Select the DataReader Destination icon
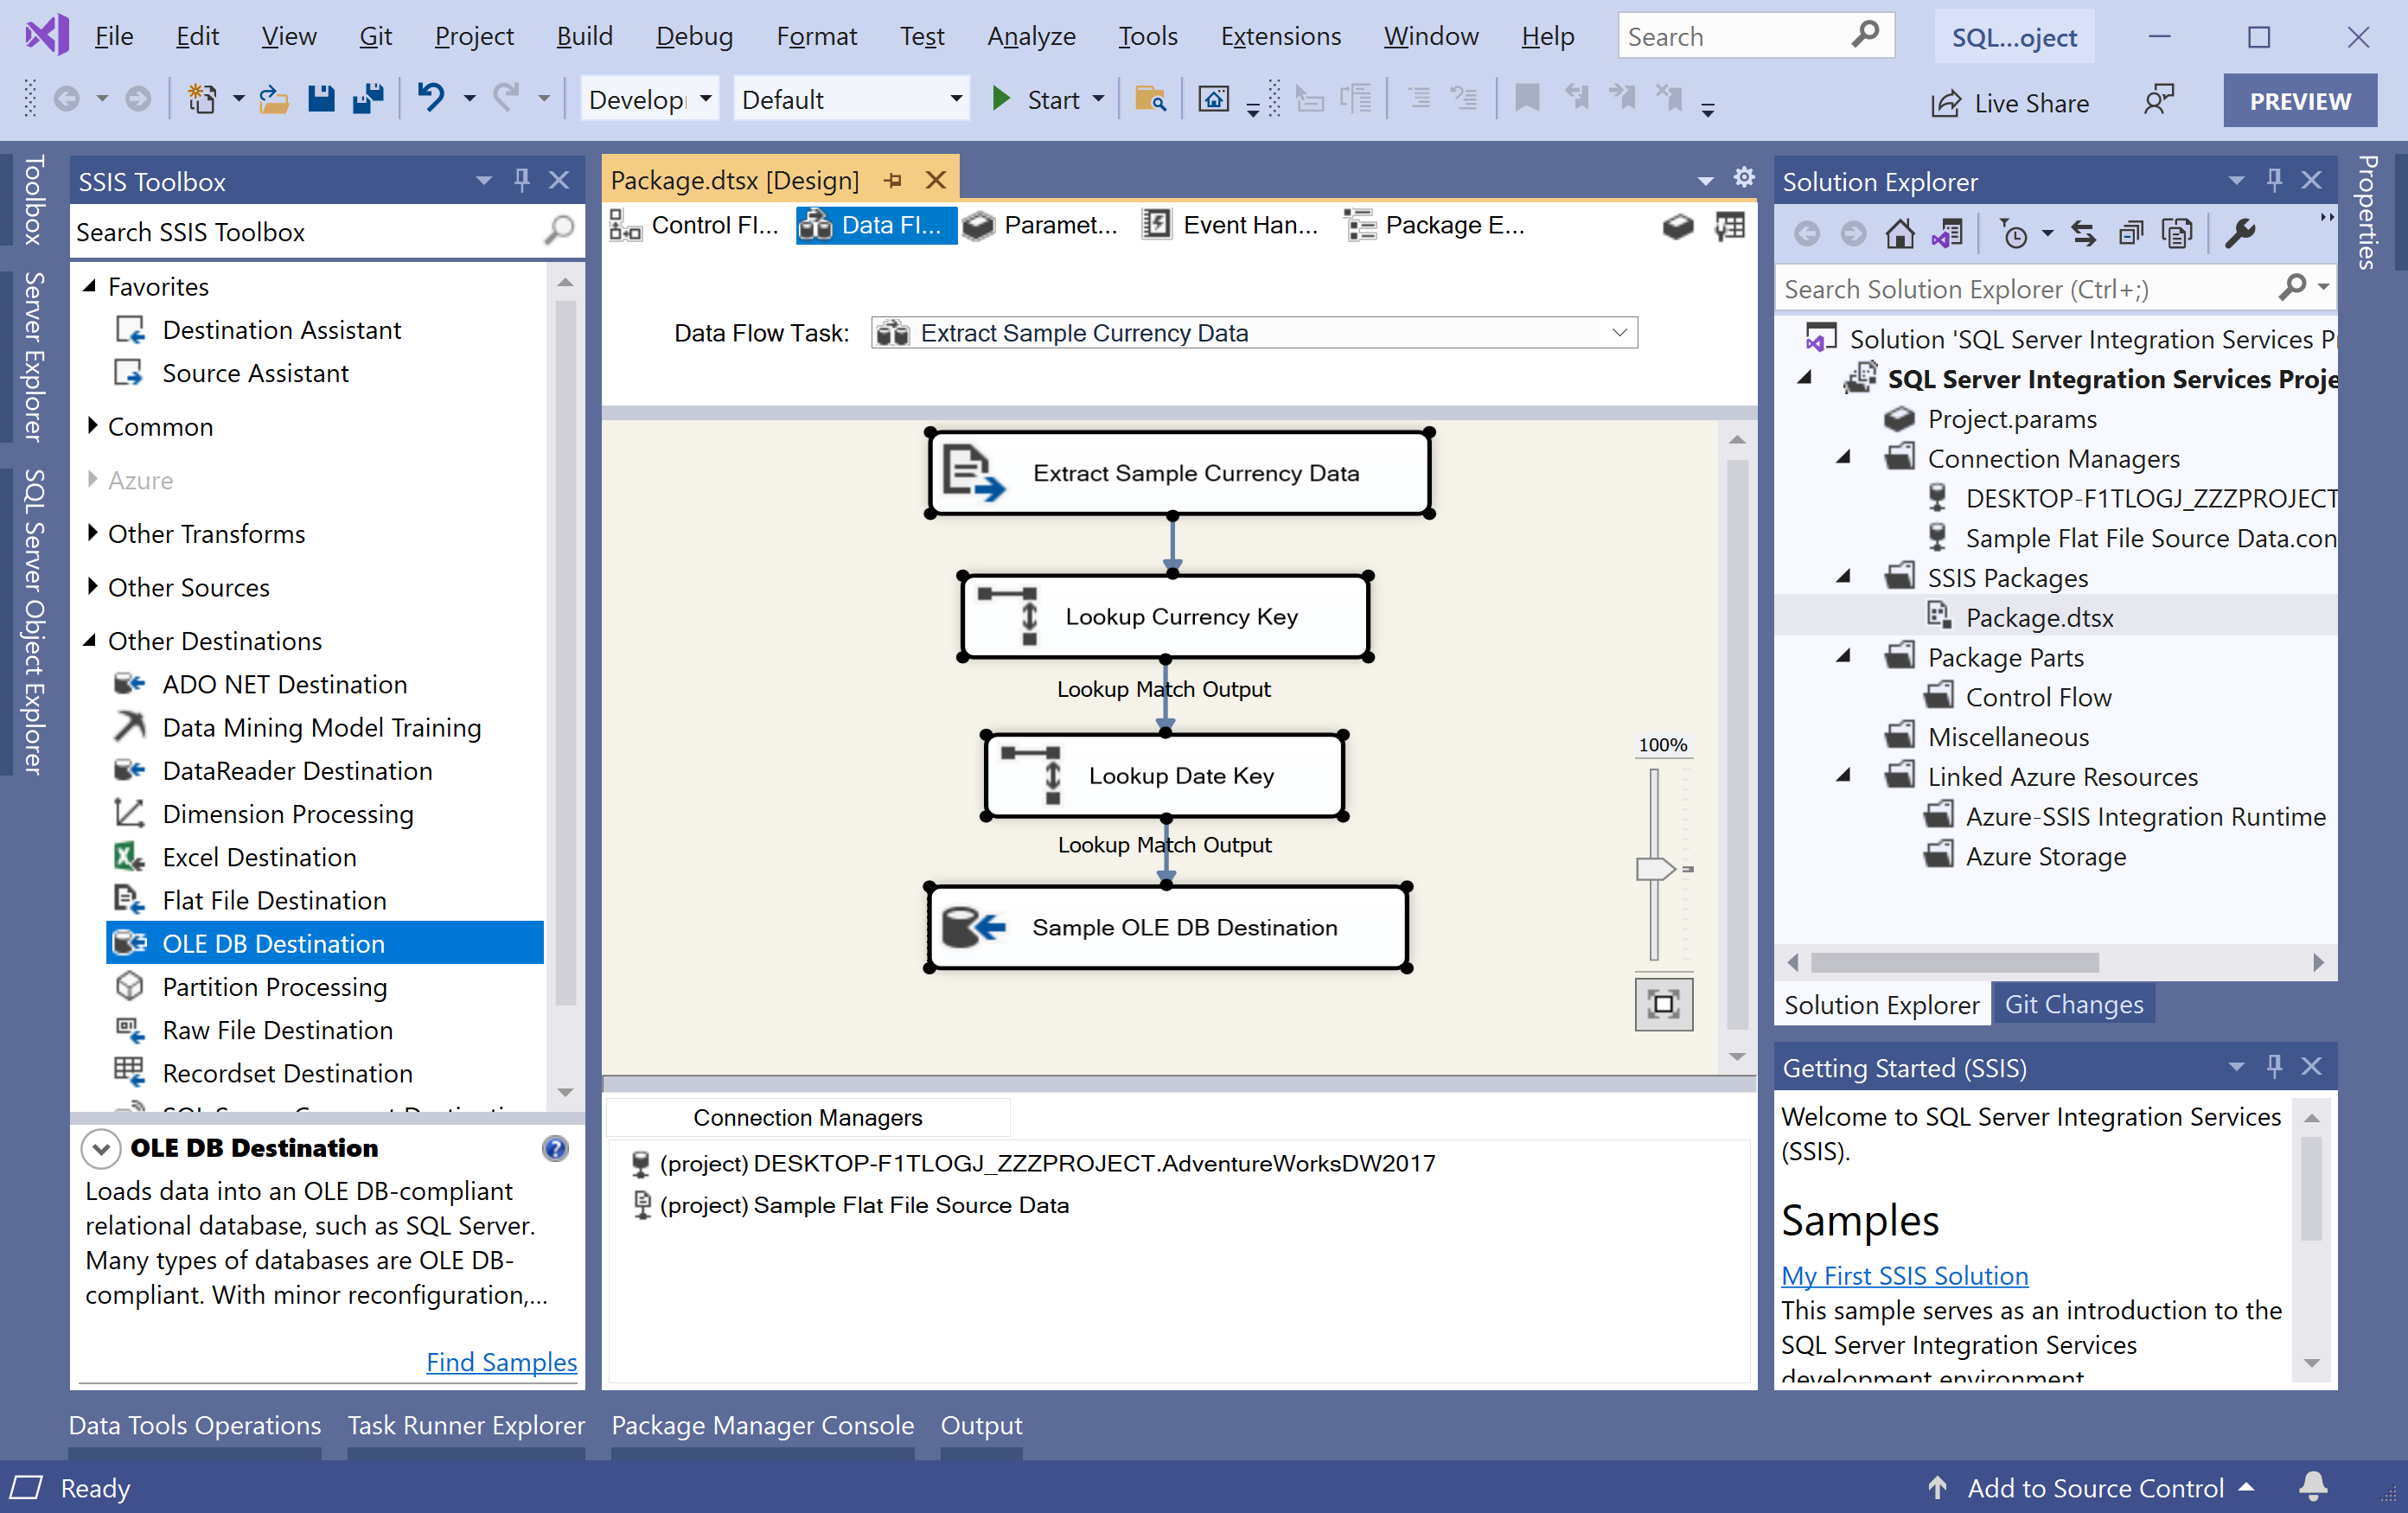The height and width of the screenshot is (1513, 2408). pos(131,769)
